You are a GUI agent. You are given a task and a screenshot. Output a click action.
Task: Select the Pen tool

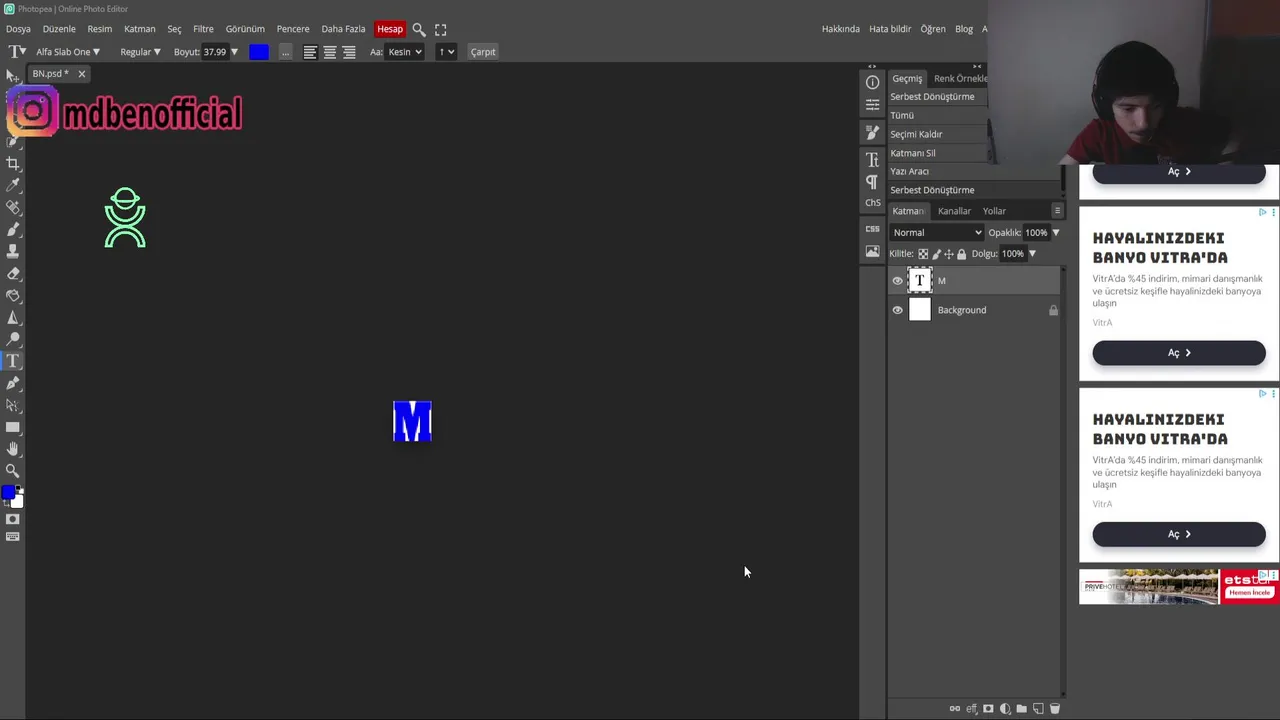[x=13, y=383]
